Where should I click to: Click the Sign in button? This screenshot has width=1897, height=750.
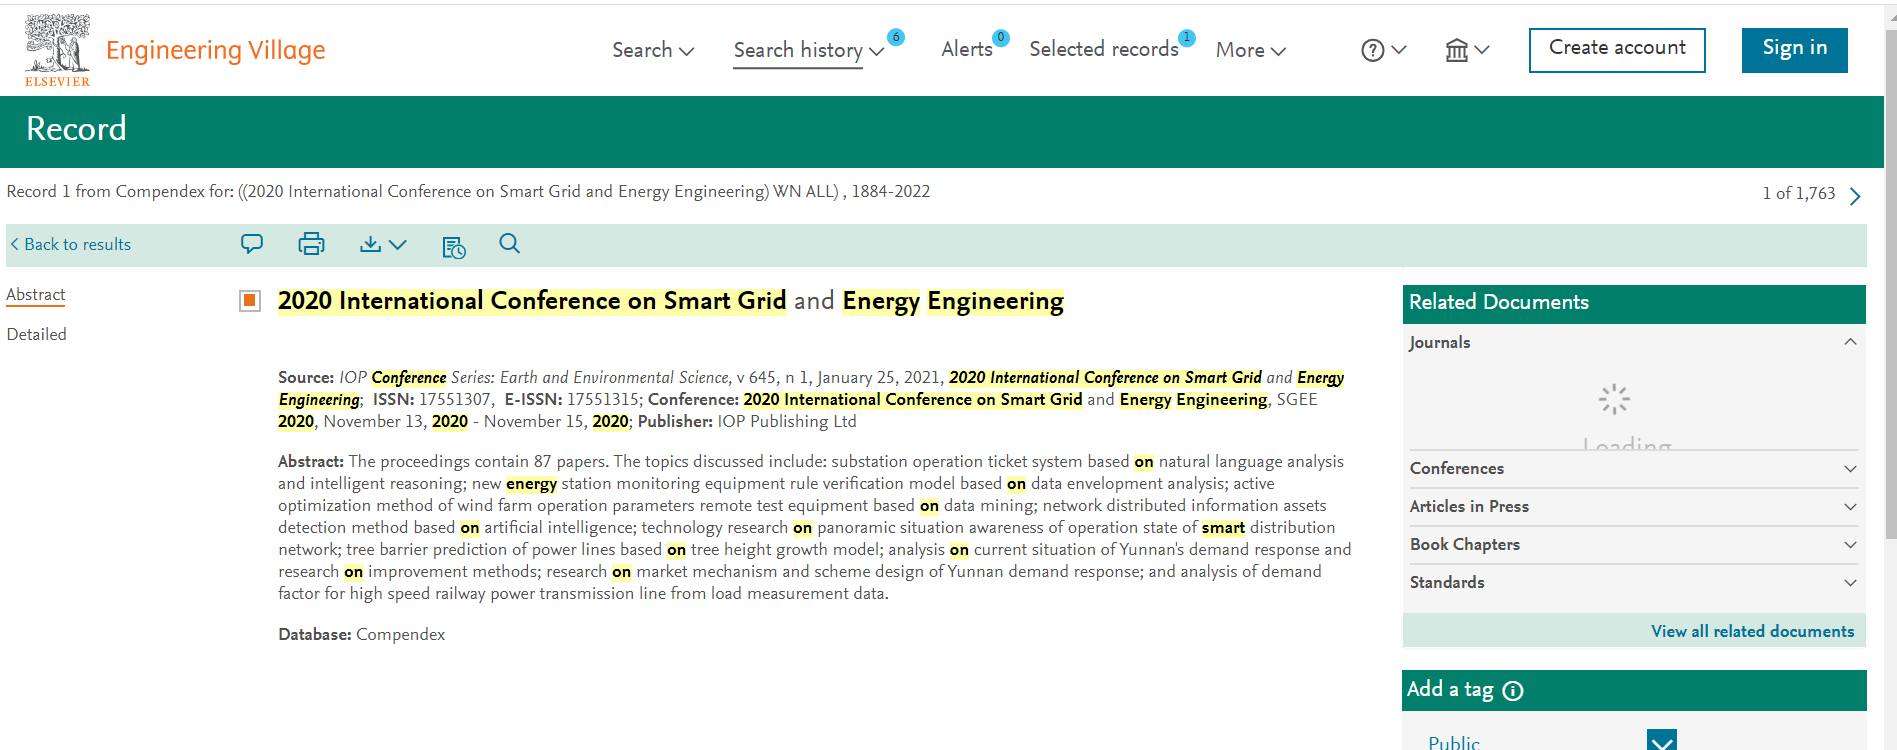(x=1794, y=50)
